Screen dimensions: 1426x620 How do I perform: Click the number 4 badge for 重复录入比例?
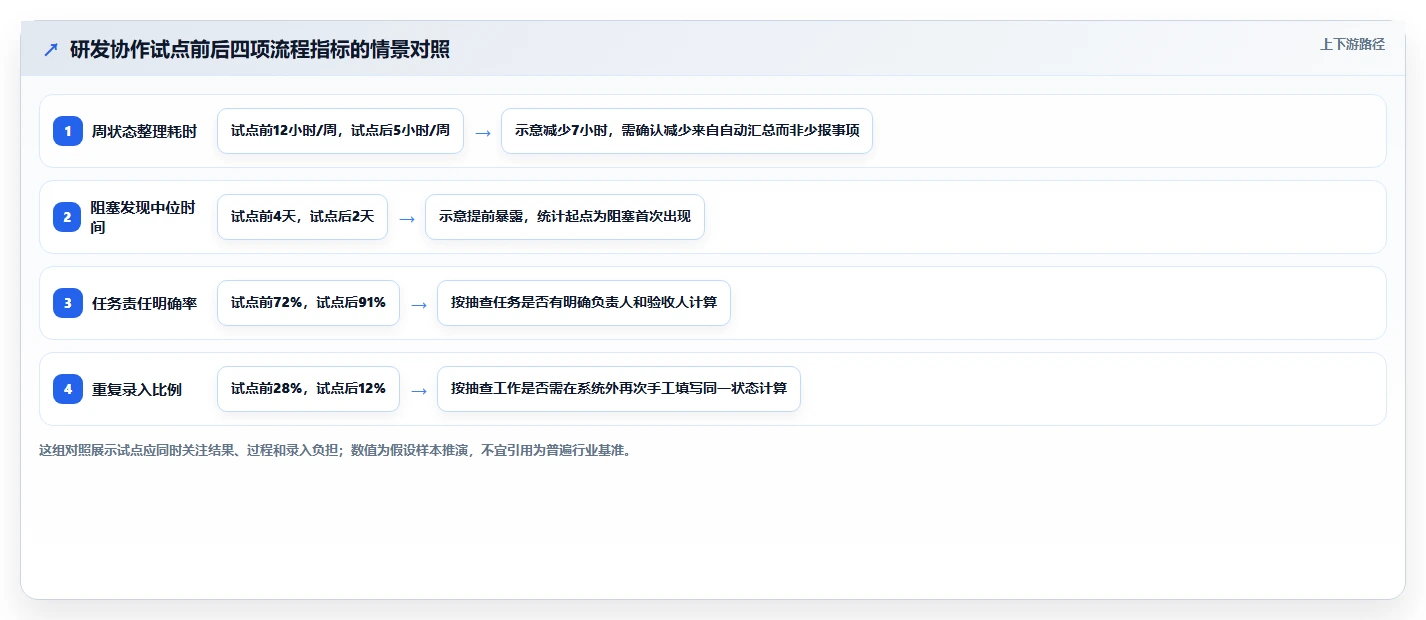point(68,389)
